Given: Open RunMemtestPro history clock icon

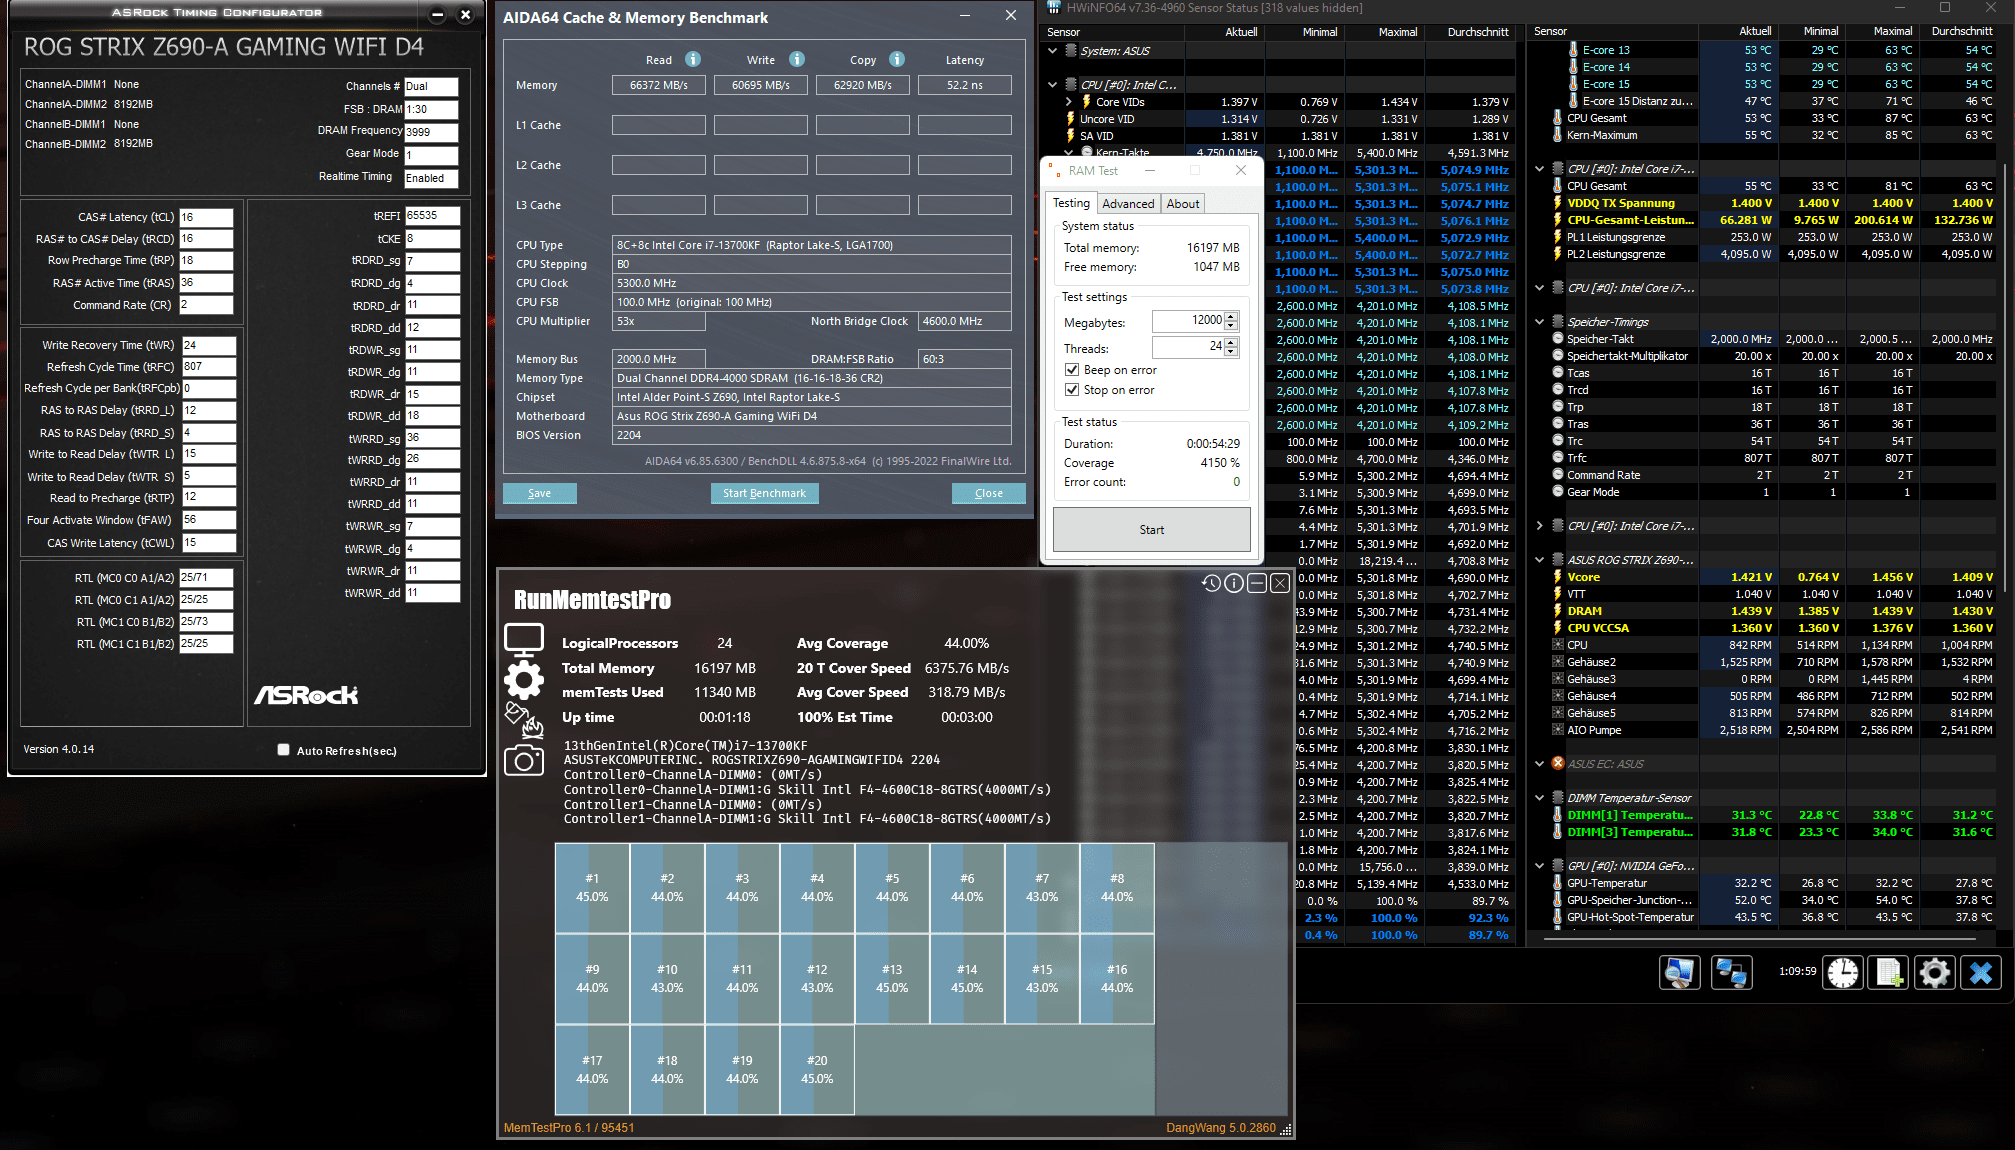Looking at the screenshot, I should [x=1211, y=583].
